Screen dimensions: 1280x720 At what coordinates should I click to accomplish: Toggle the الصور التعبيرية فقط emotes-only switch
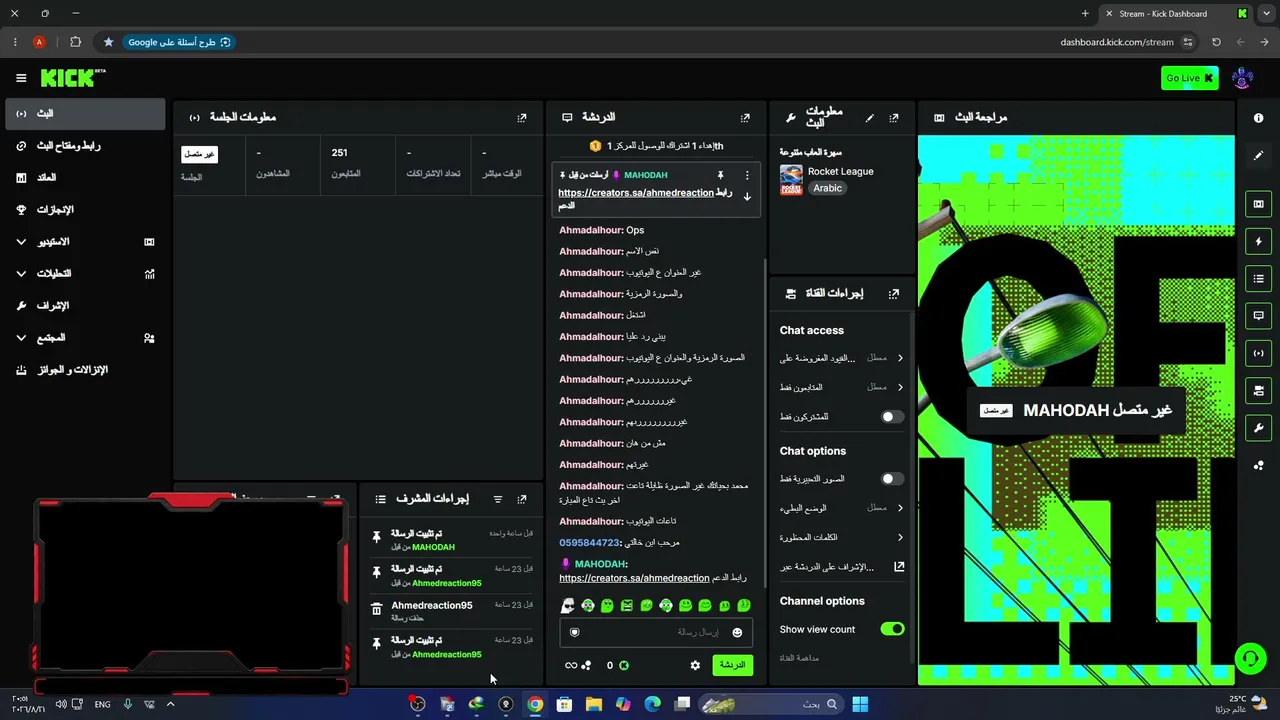(x=892, y=479)
